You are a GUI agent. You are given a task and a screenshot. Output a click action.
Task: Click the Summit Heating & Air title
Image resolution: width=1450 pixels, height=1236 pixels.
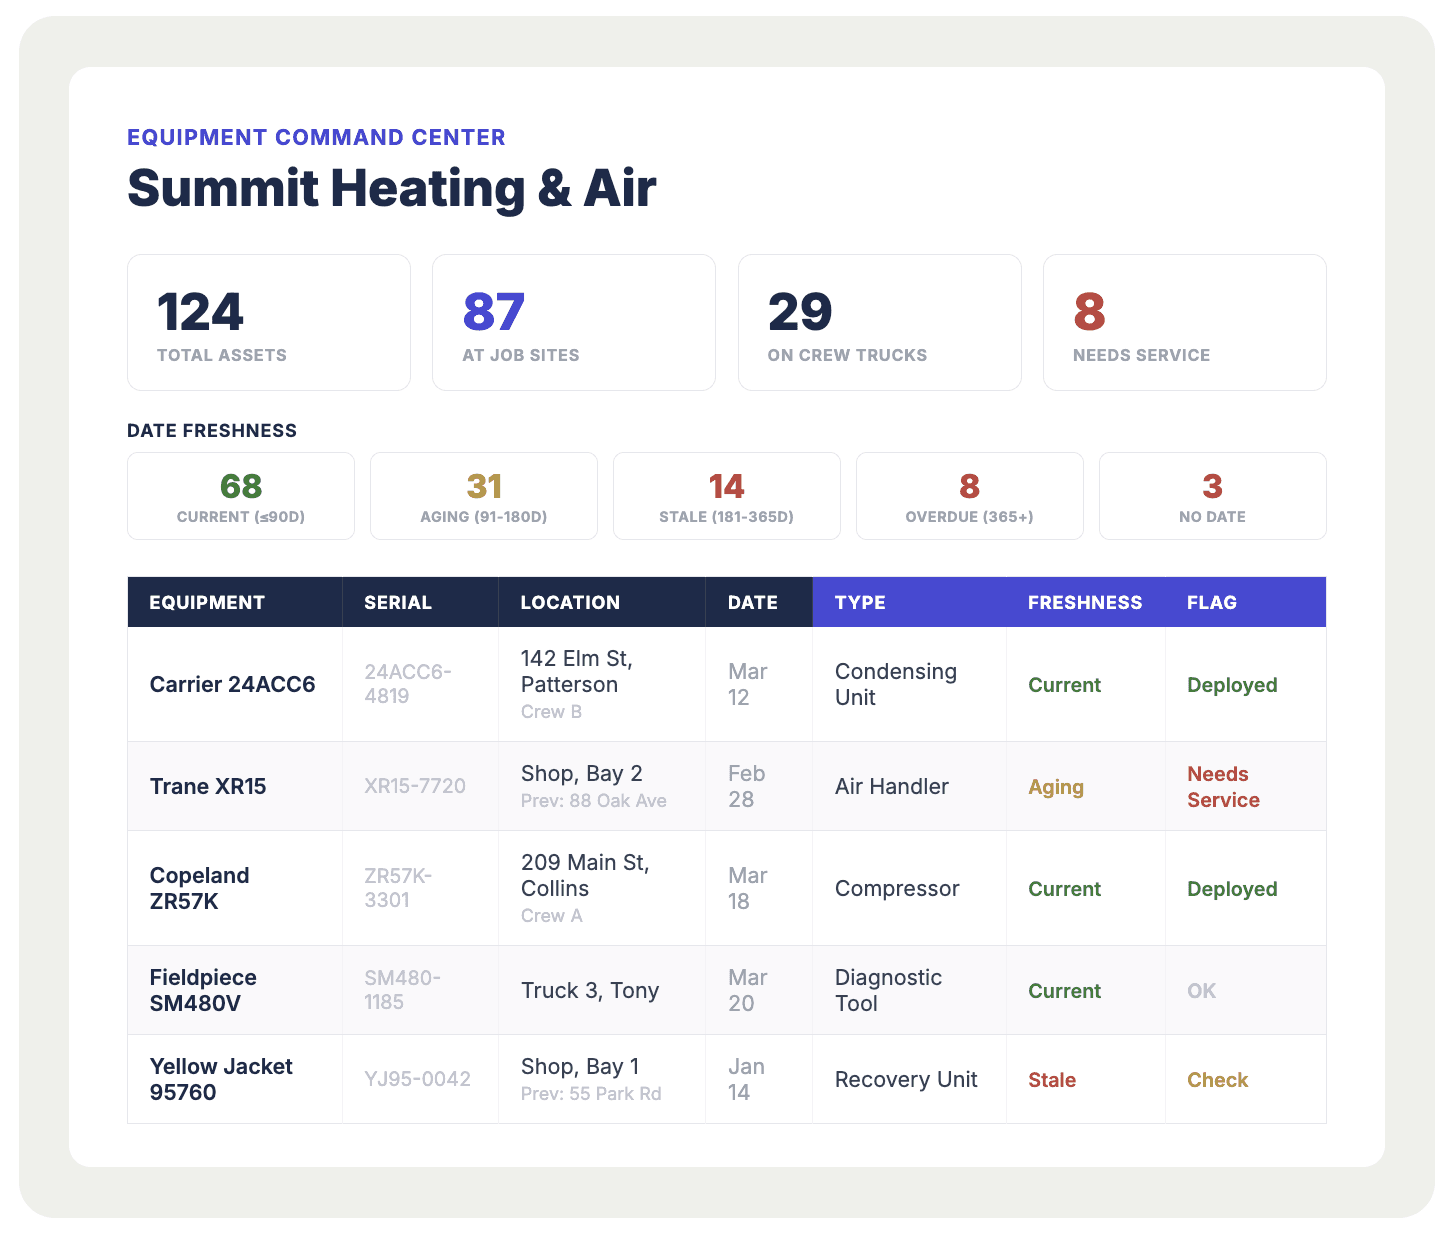coord(390,188)
